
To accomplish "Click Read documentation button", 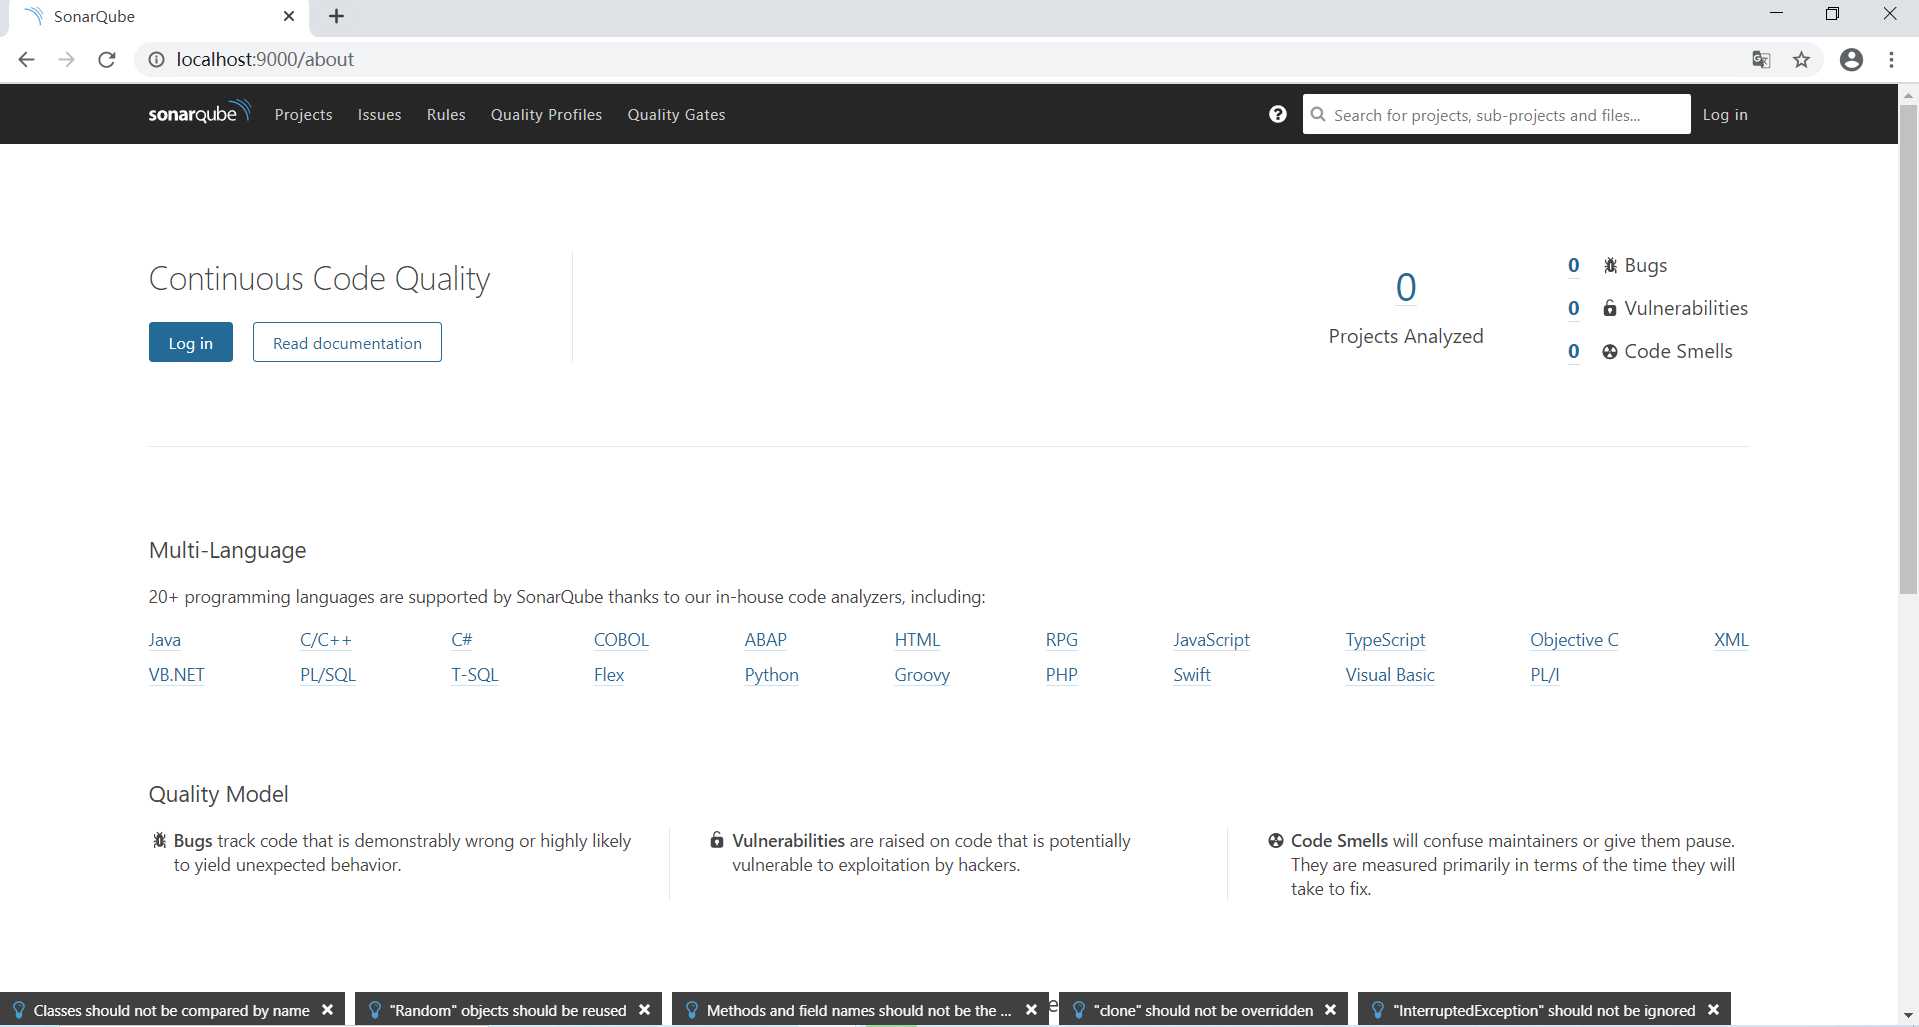I will 347,342.
